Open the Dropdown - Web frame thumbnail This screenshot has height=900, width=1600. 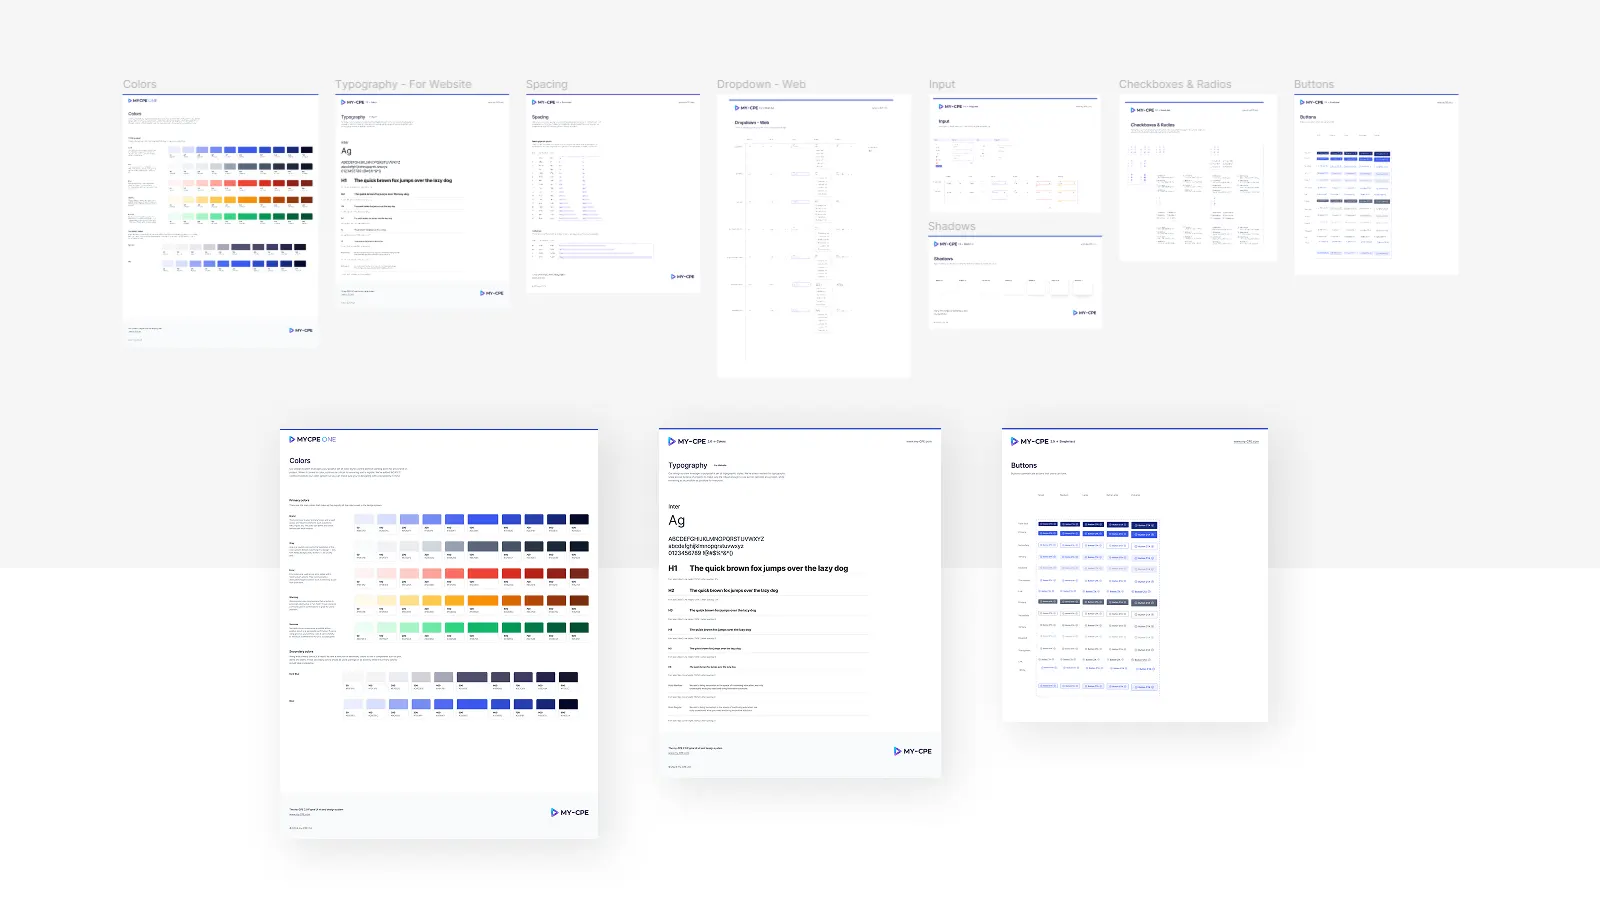[813, 236]
